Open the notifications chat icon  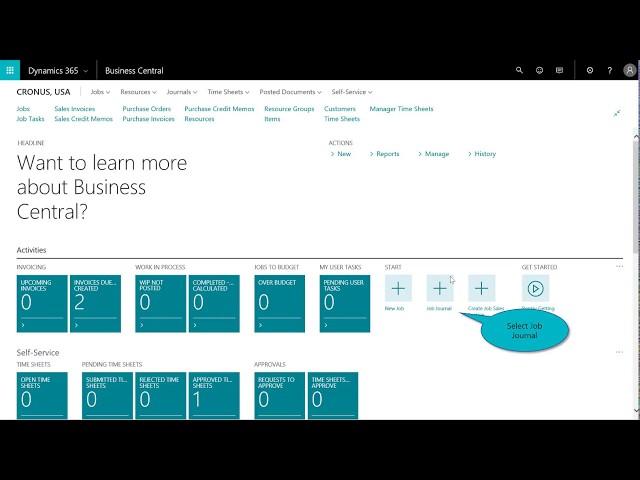click(560, 70)
